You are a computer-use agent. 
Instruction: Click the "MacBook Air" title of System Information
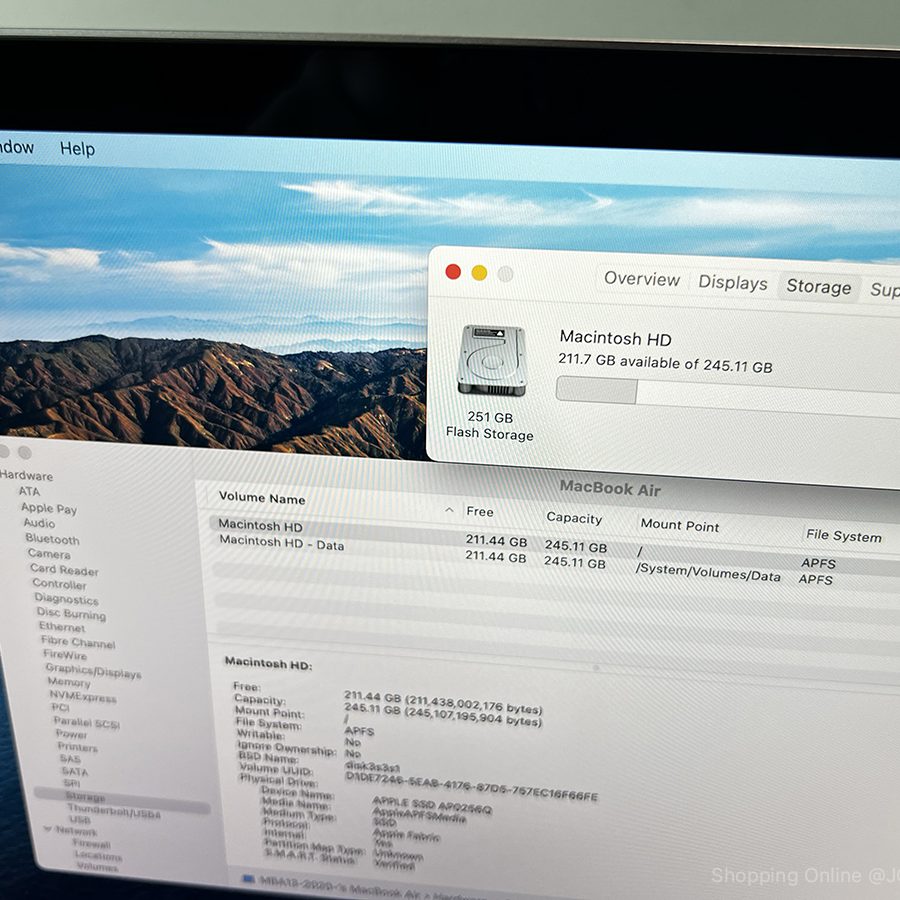point(610,488)
